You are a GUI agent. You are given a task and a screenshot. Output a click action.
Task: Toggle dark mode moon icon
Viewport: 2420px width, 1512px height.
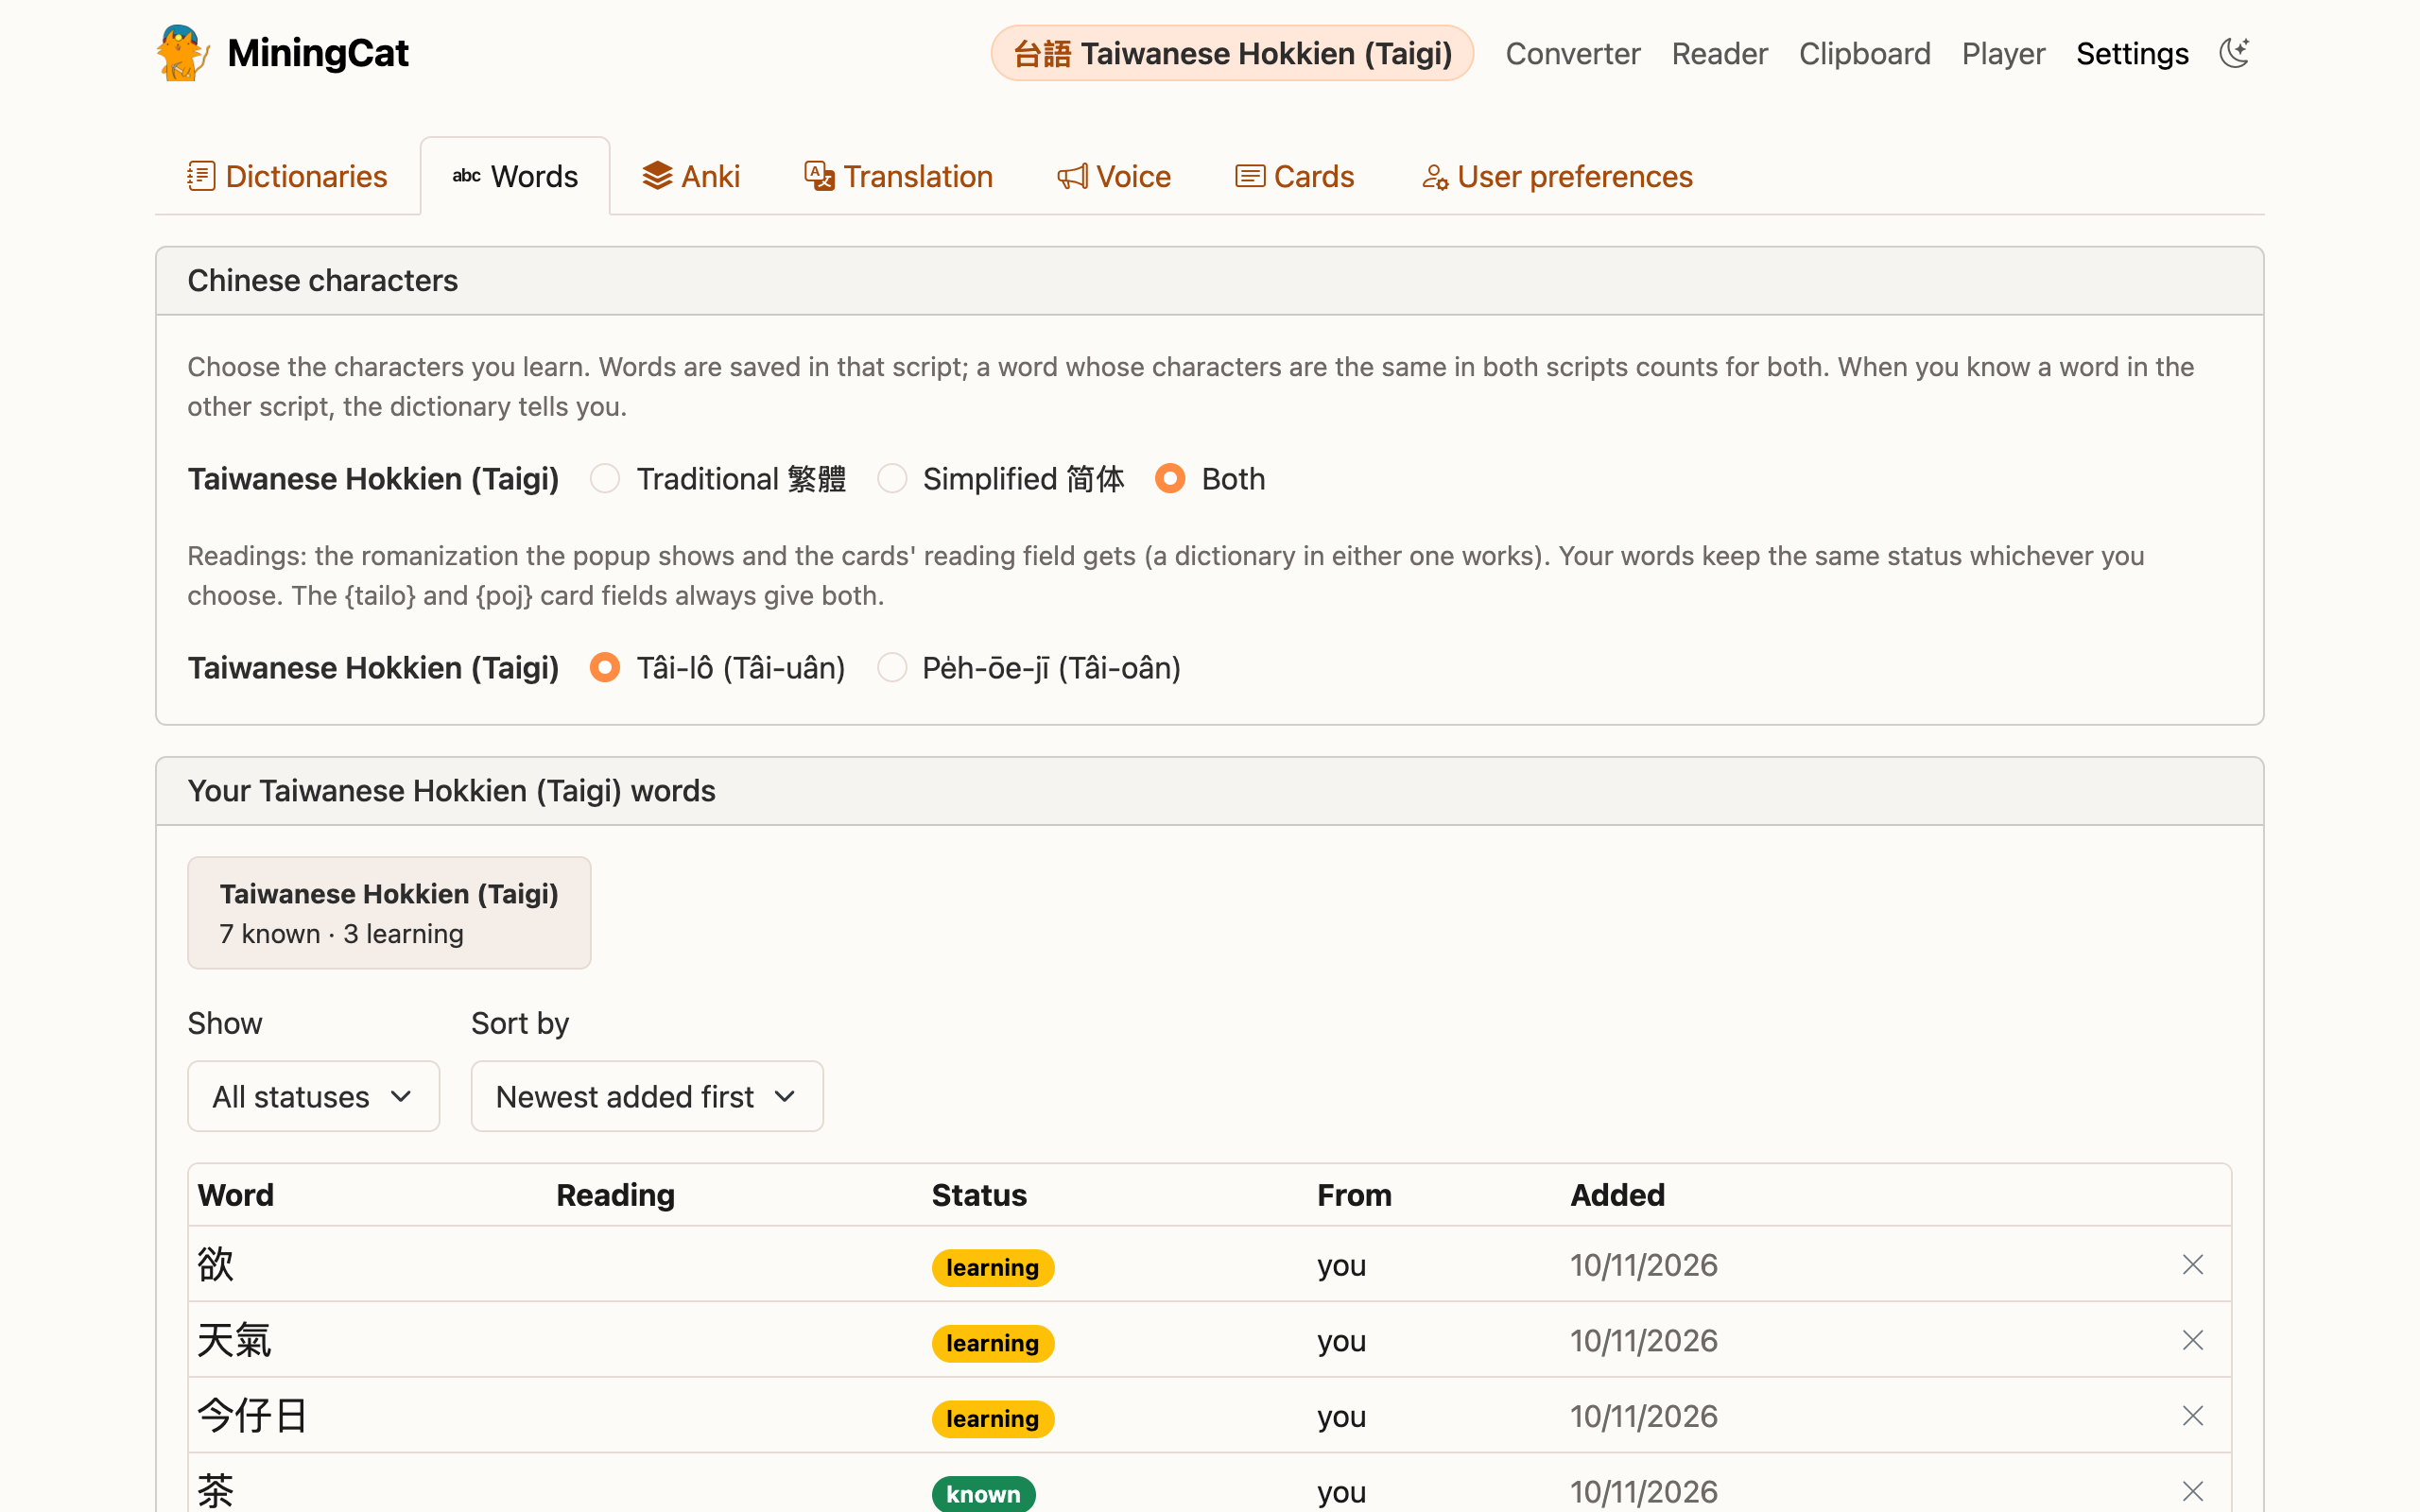[x=2234, y=53]
